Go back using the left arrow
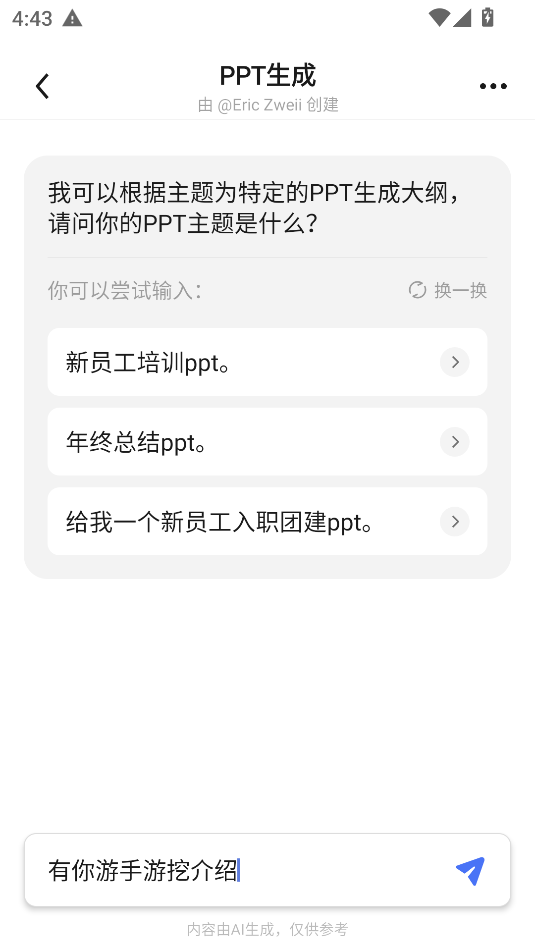 pos(42,86)
